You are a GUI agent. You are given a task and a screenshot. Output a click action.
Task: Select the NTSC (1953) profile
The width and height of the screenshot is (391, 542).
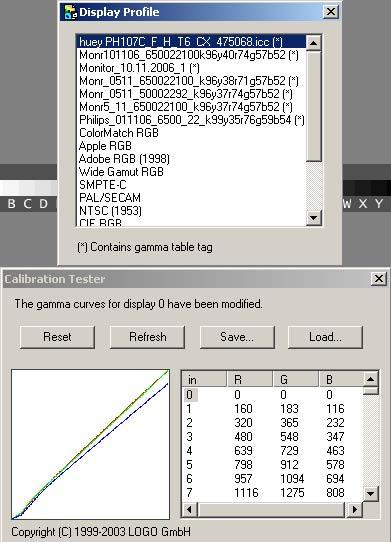191,211
